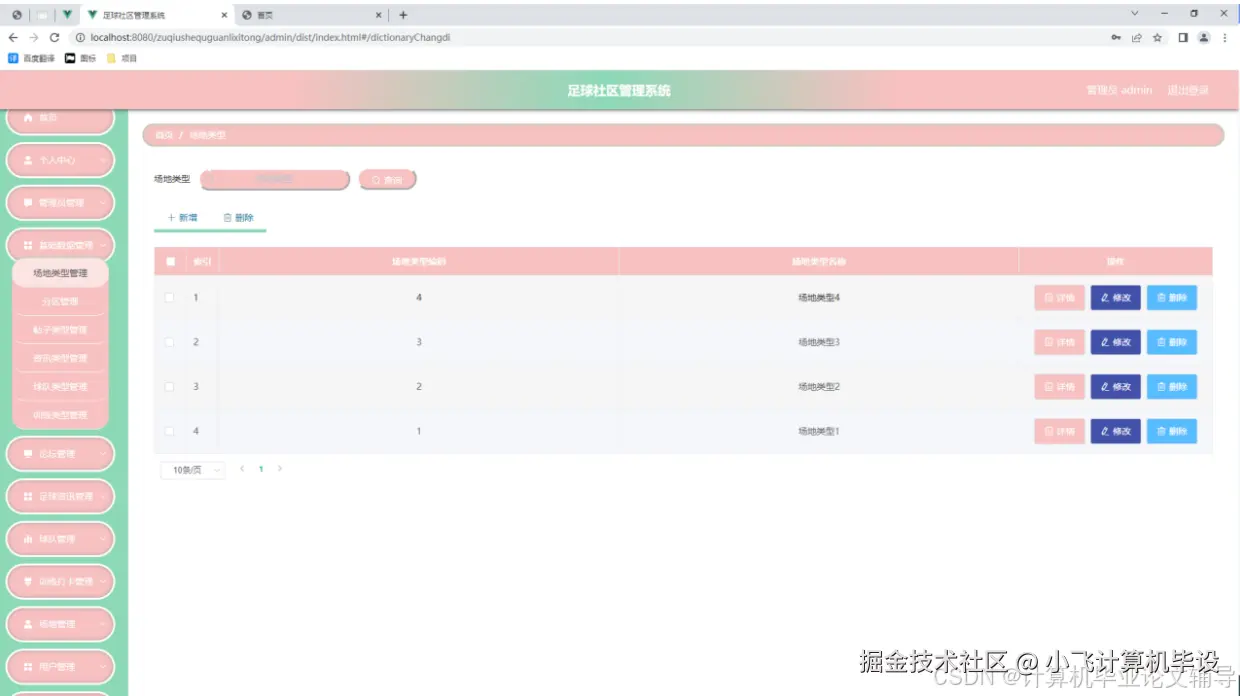The height and width of the screenshot is (696, 1240).
Task: Check the box for row 场地类型3
Action: pyautogui.click(x=169, y=342)
